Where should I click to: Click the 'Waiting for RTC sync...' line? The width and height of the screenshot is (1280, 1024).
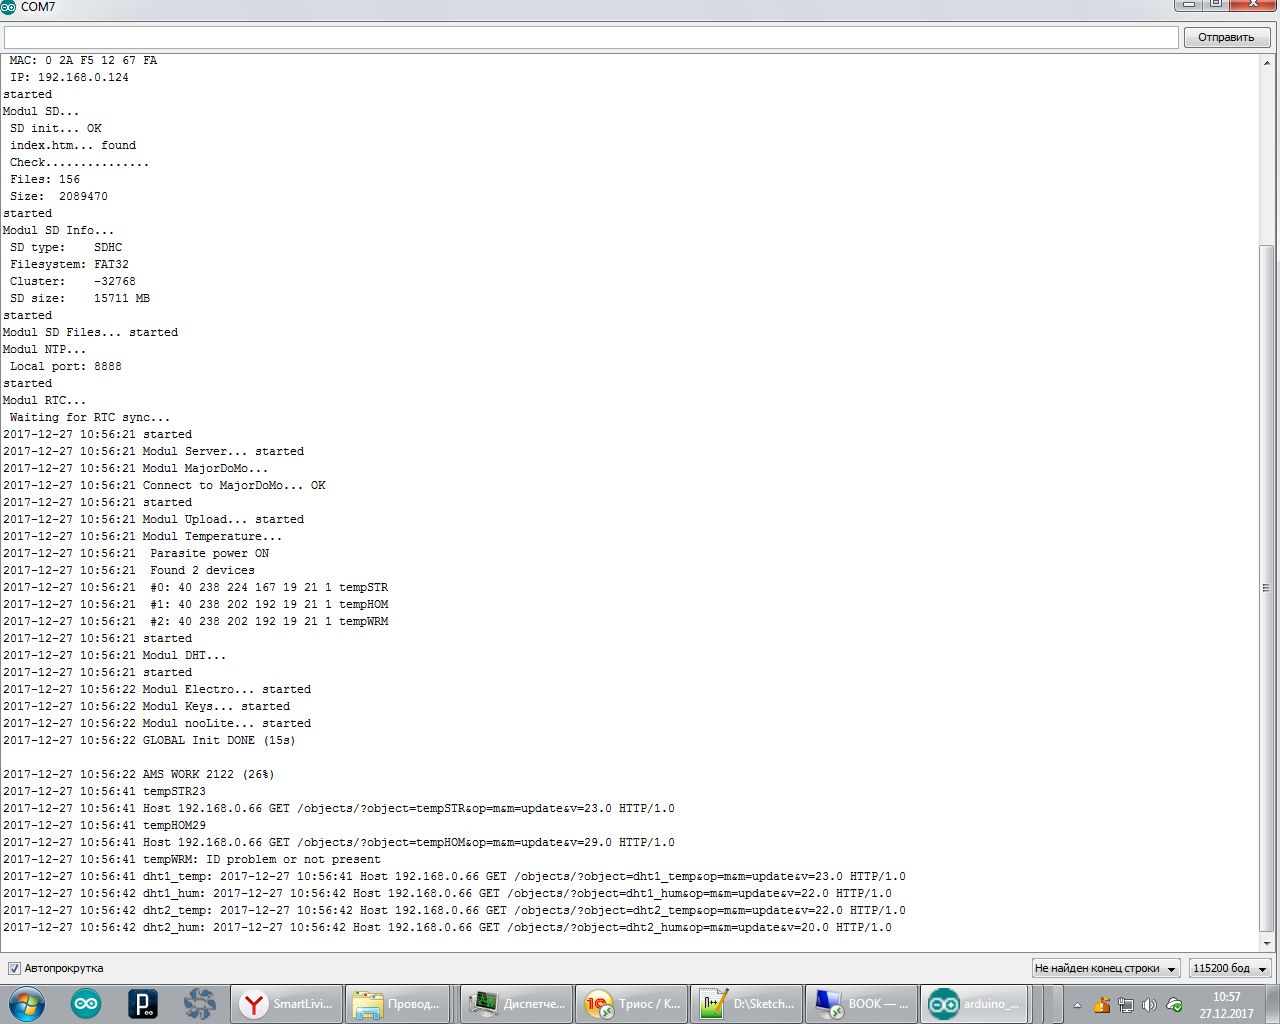tap(90, 417)
